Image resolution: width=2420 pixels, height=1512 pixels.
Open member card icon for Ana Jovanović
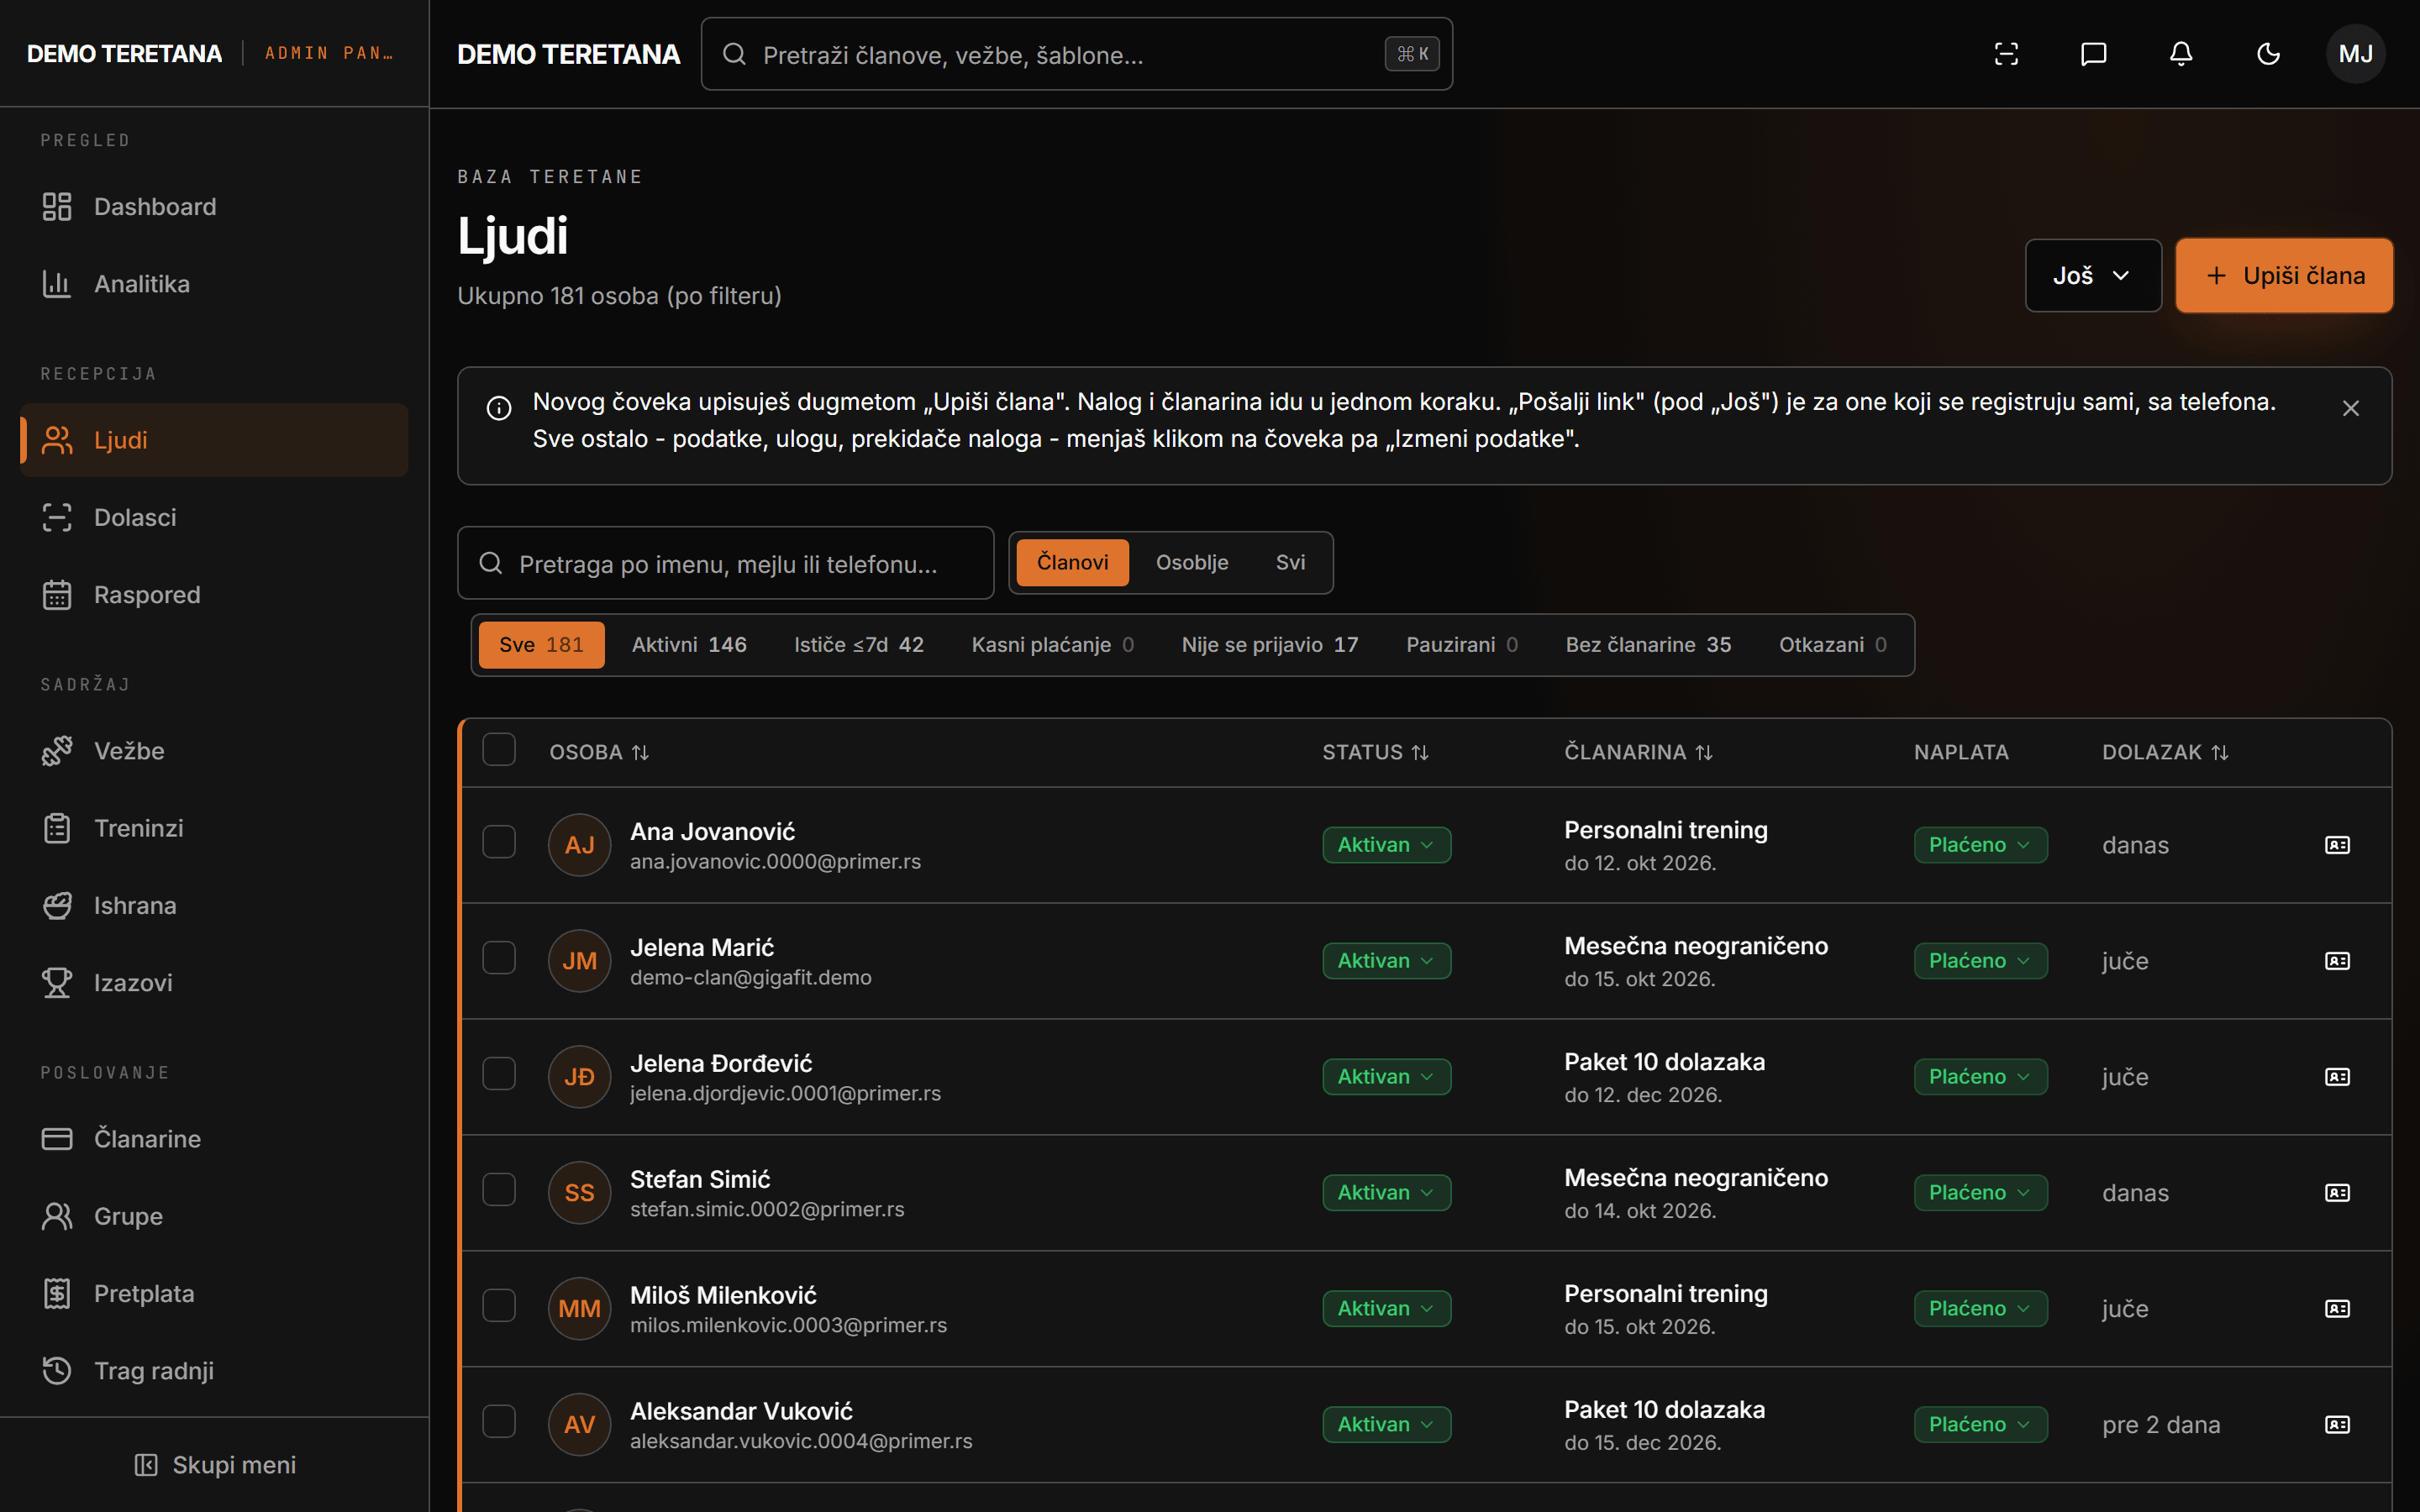click(x=2337, y=845)
